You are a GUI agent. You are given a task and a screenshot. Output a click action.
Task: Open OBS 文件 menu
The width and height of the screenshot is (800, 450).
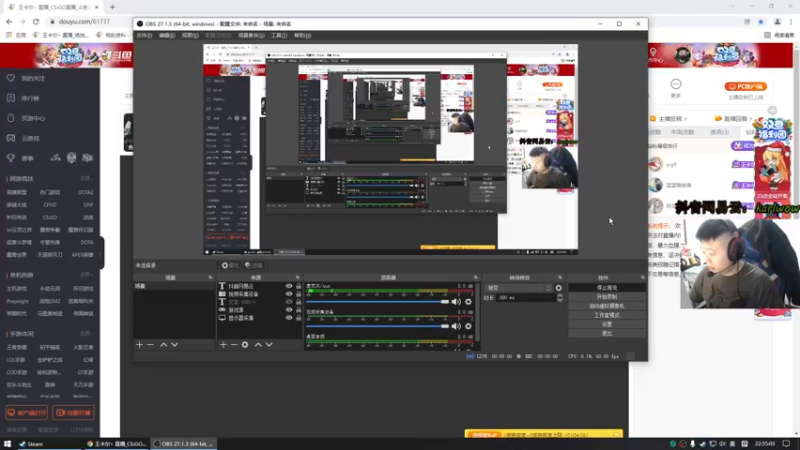click(144, 35)
